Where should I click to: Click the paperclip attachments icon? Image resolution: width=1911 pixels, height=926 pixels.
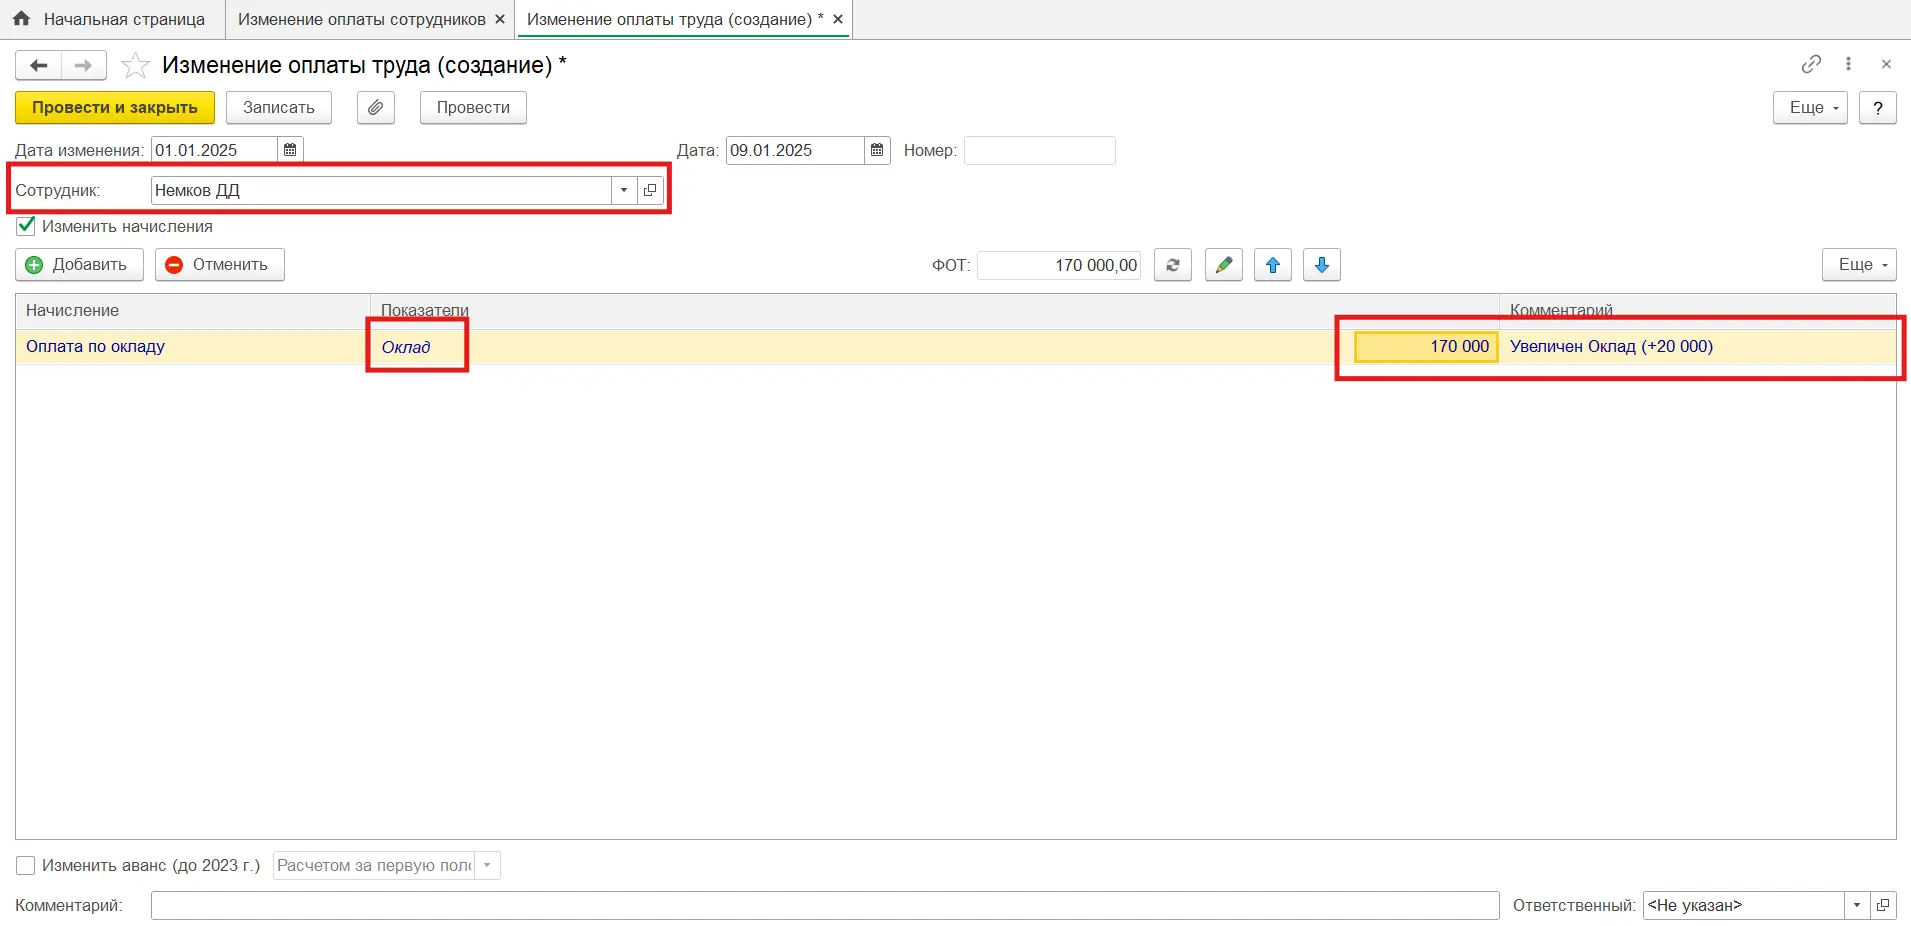pyautogui.click(x=375, y=108)
